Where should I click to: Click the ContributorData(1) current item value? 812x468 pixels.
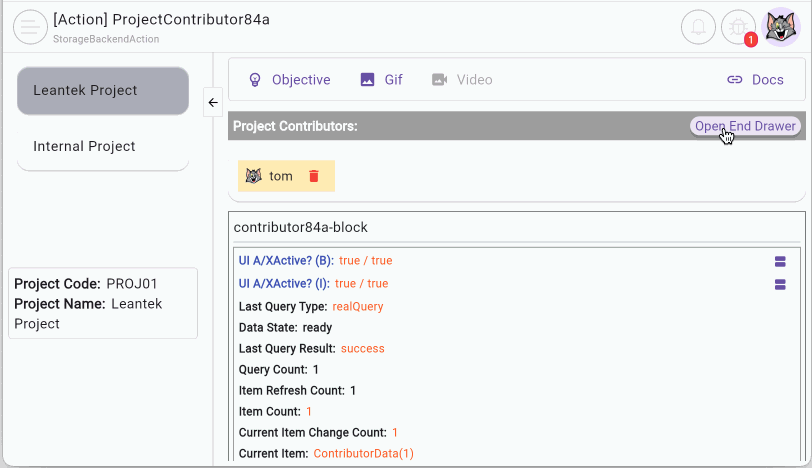[x=363, y=453]
